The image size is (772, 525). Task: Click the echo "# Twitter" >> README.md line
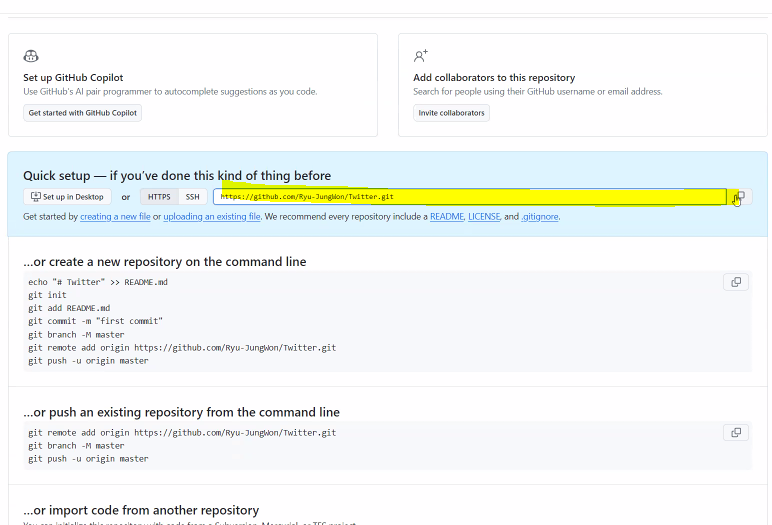[98, 282]
